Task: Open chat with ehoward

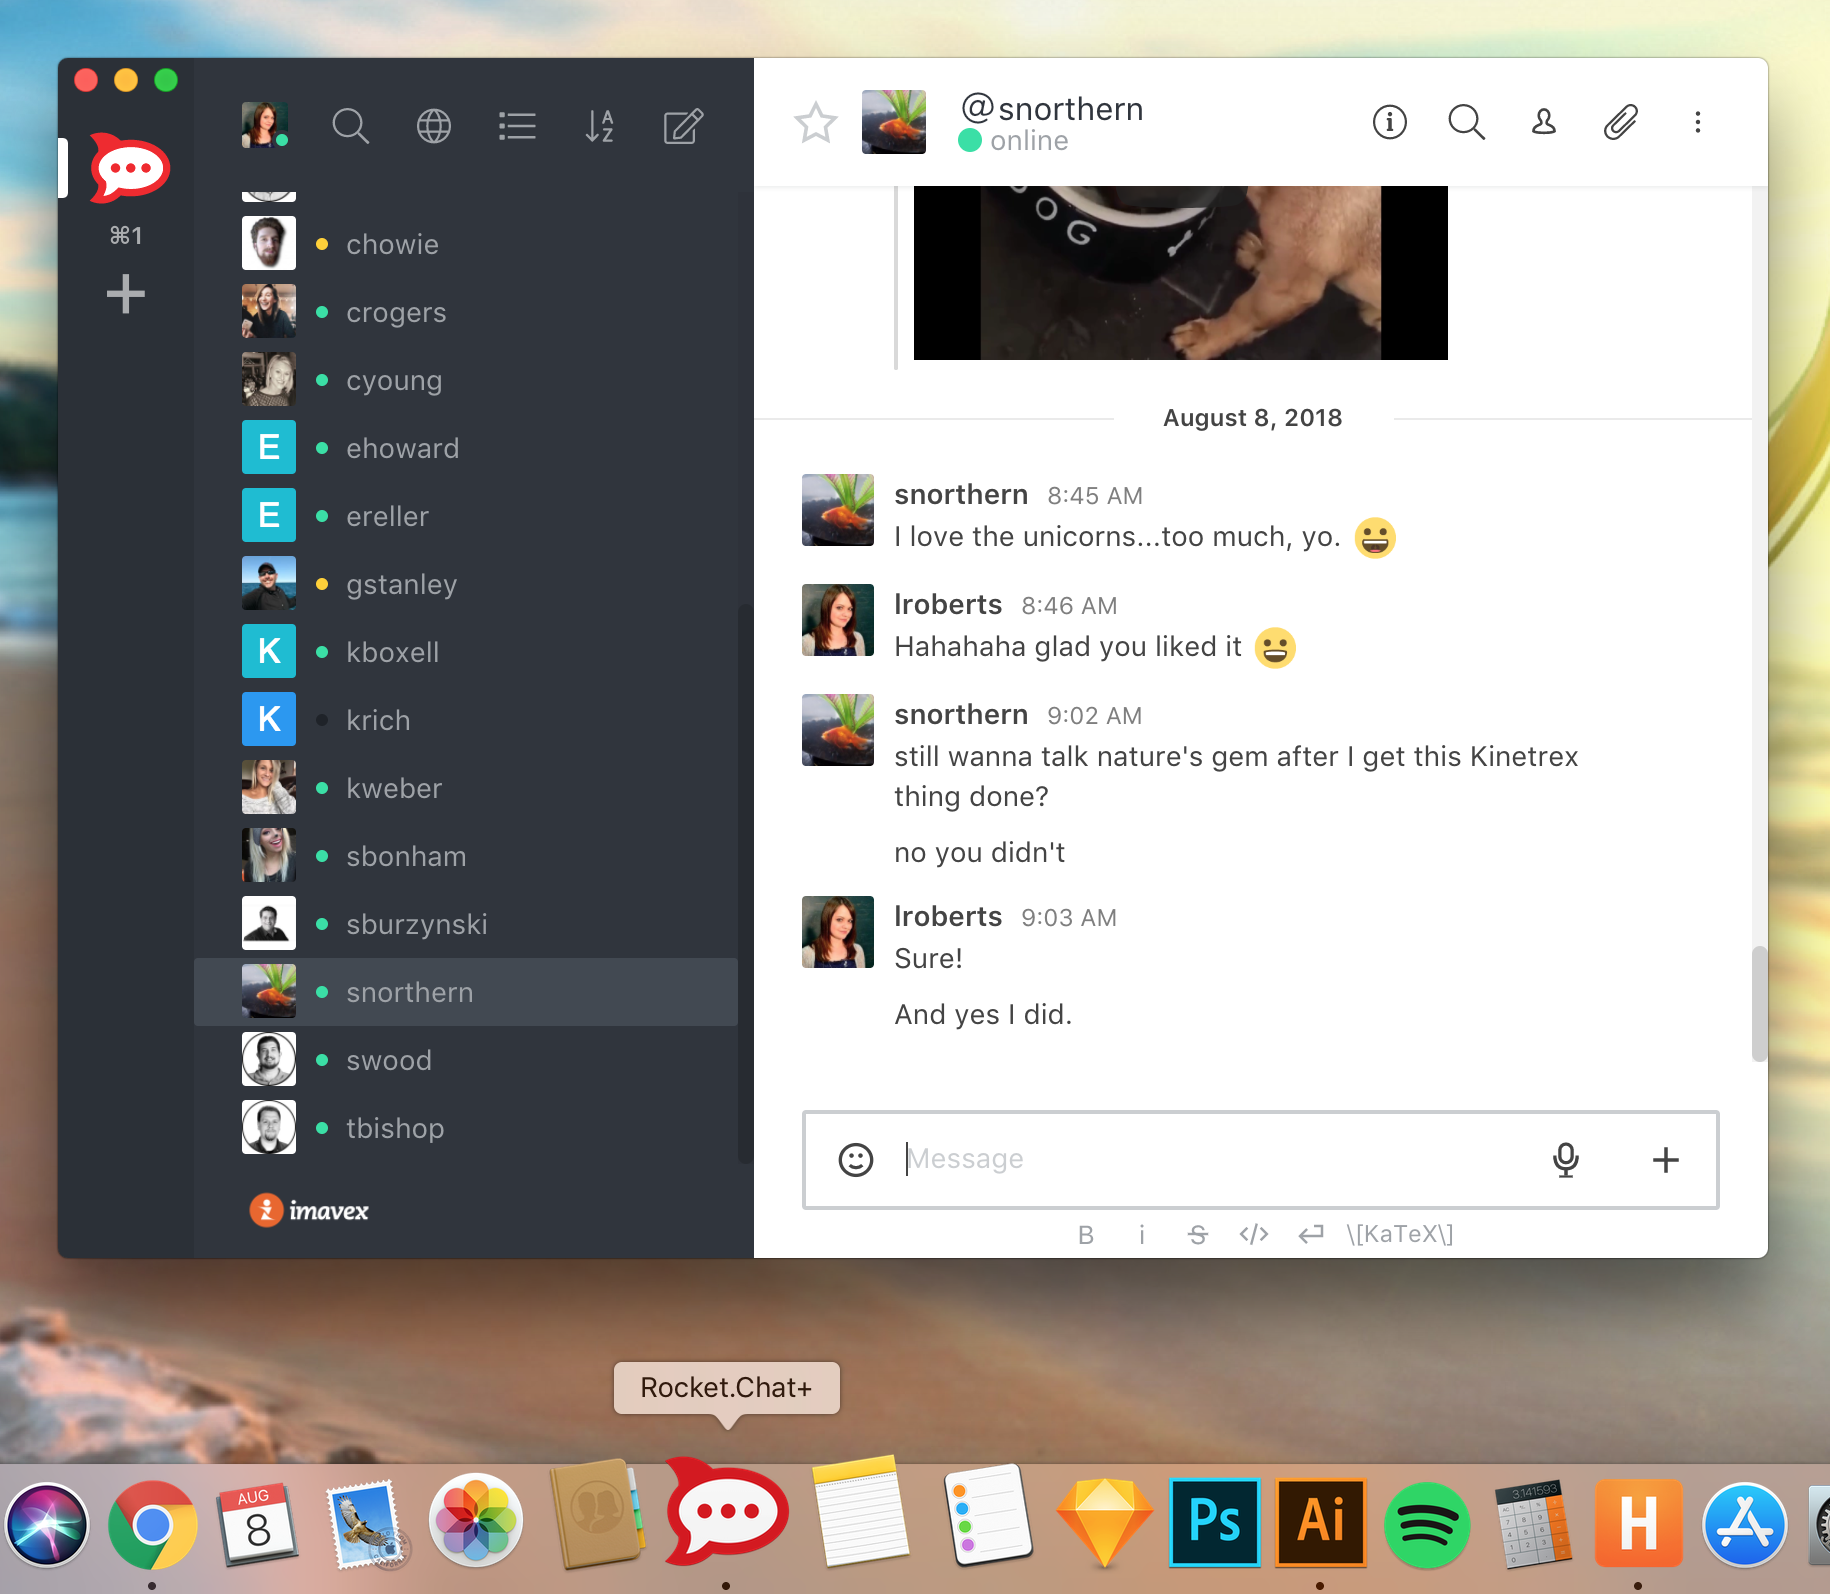Action: 466,448
